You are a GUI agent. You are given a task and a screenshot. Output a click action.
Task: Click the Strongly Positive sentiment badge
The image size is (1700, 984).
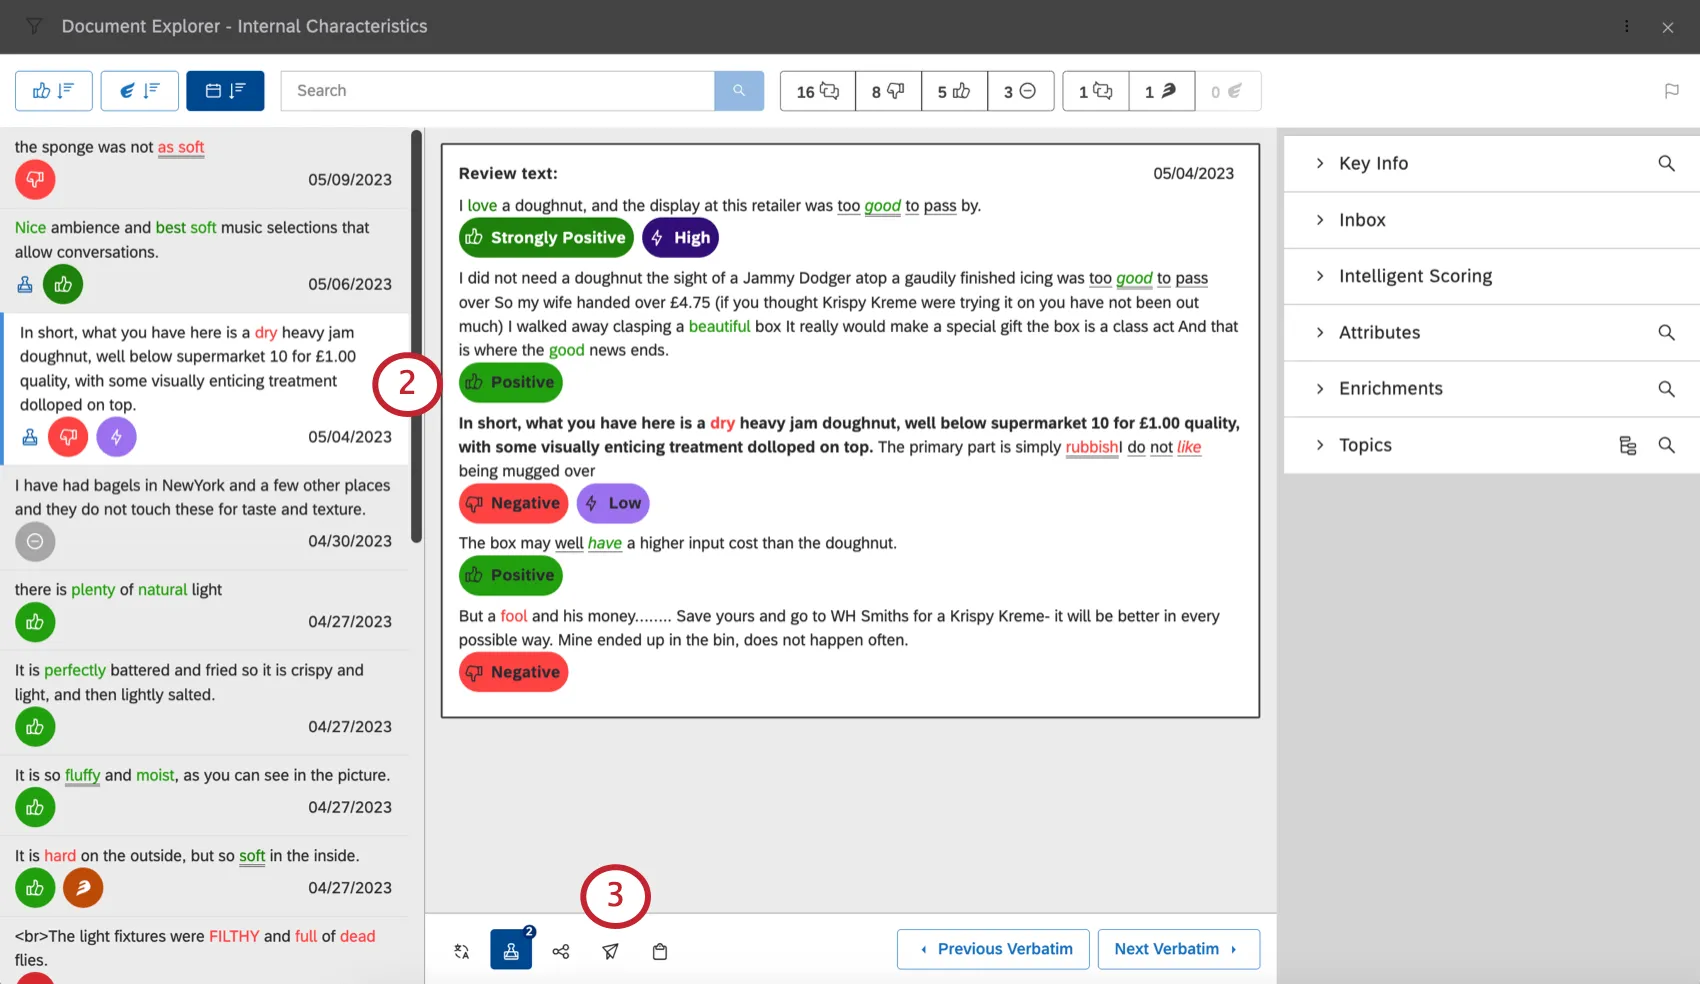tap(546, 238)
